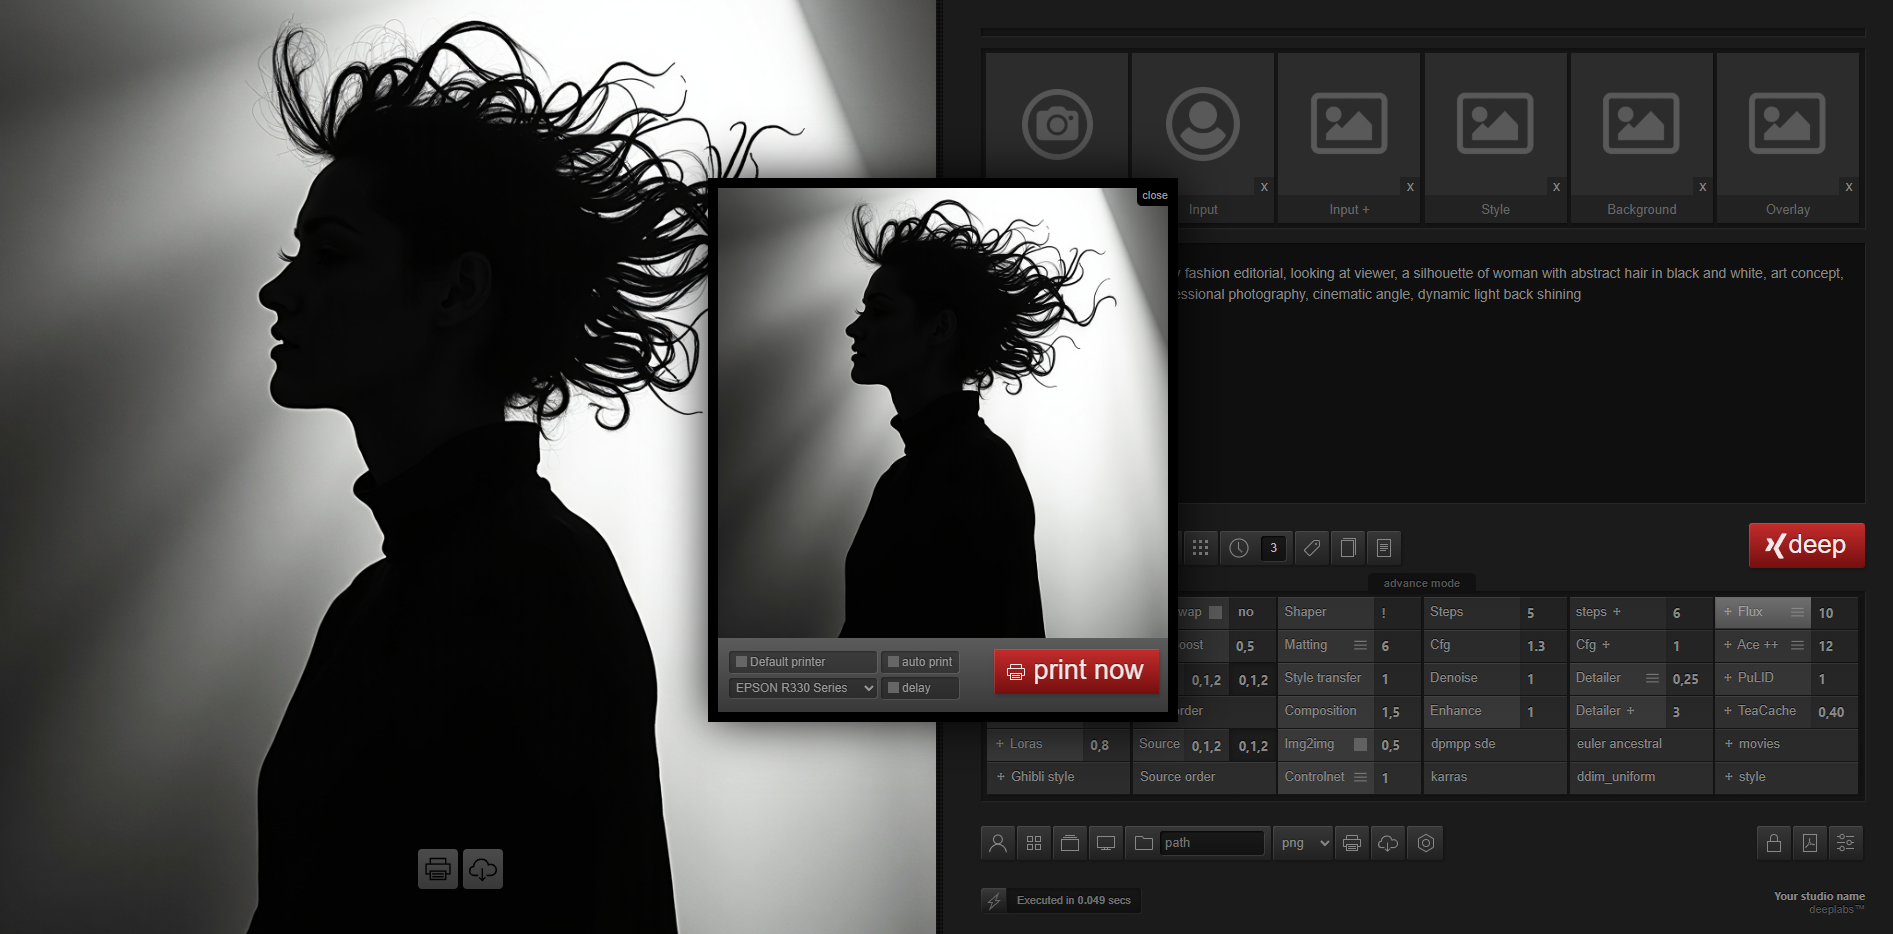Click the four-squares gallery icon
The image size is (1893, 934).
click(x=1034, y=843)
